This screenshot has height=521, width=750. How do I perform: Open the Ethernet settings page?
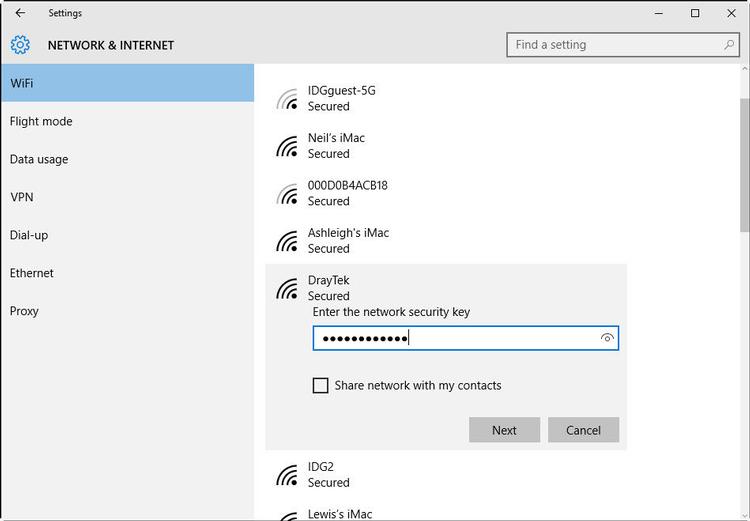click(32, 273)
